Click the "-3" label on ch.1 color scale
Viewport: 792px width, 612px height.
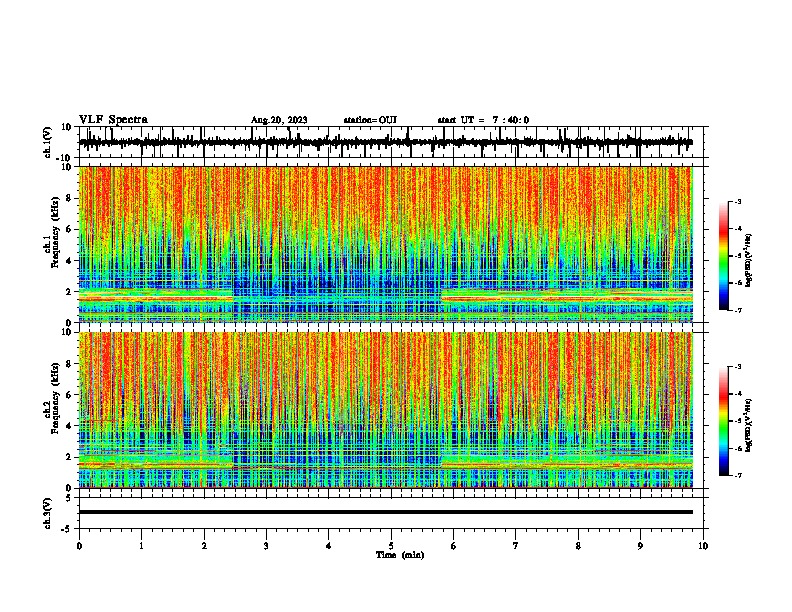[x=738, y=201]
